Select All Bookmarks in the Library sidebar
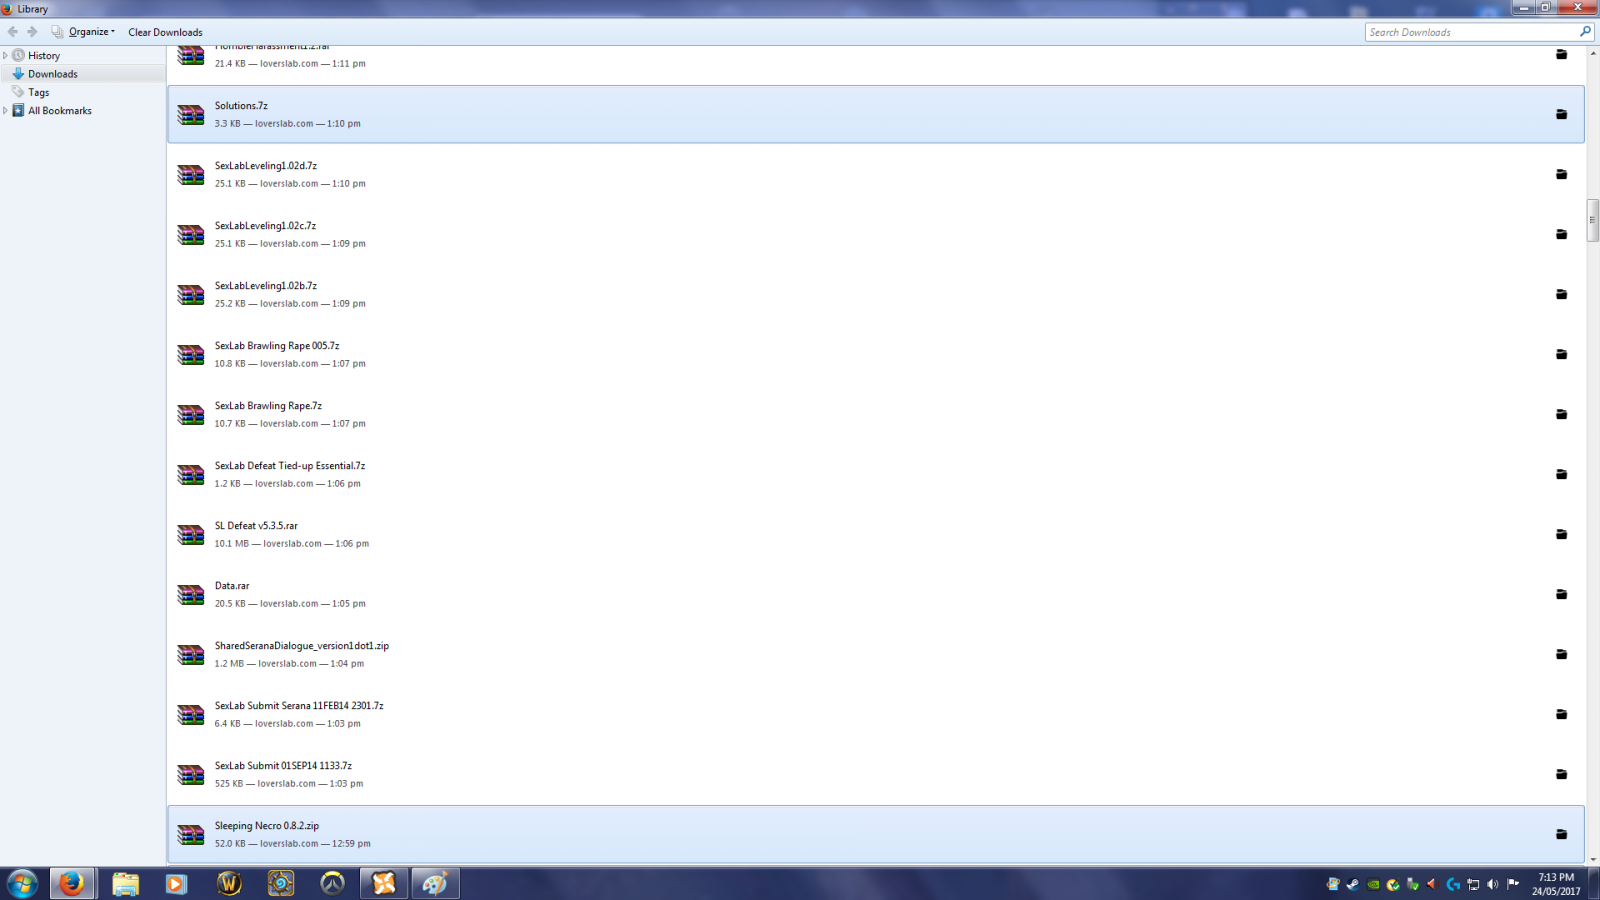1600x900 pixels. [x=60, y=111]
